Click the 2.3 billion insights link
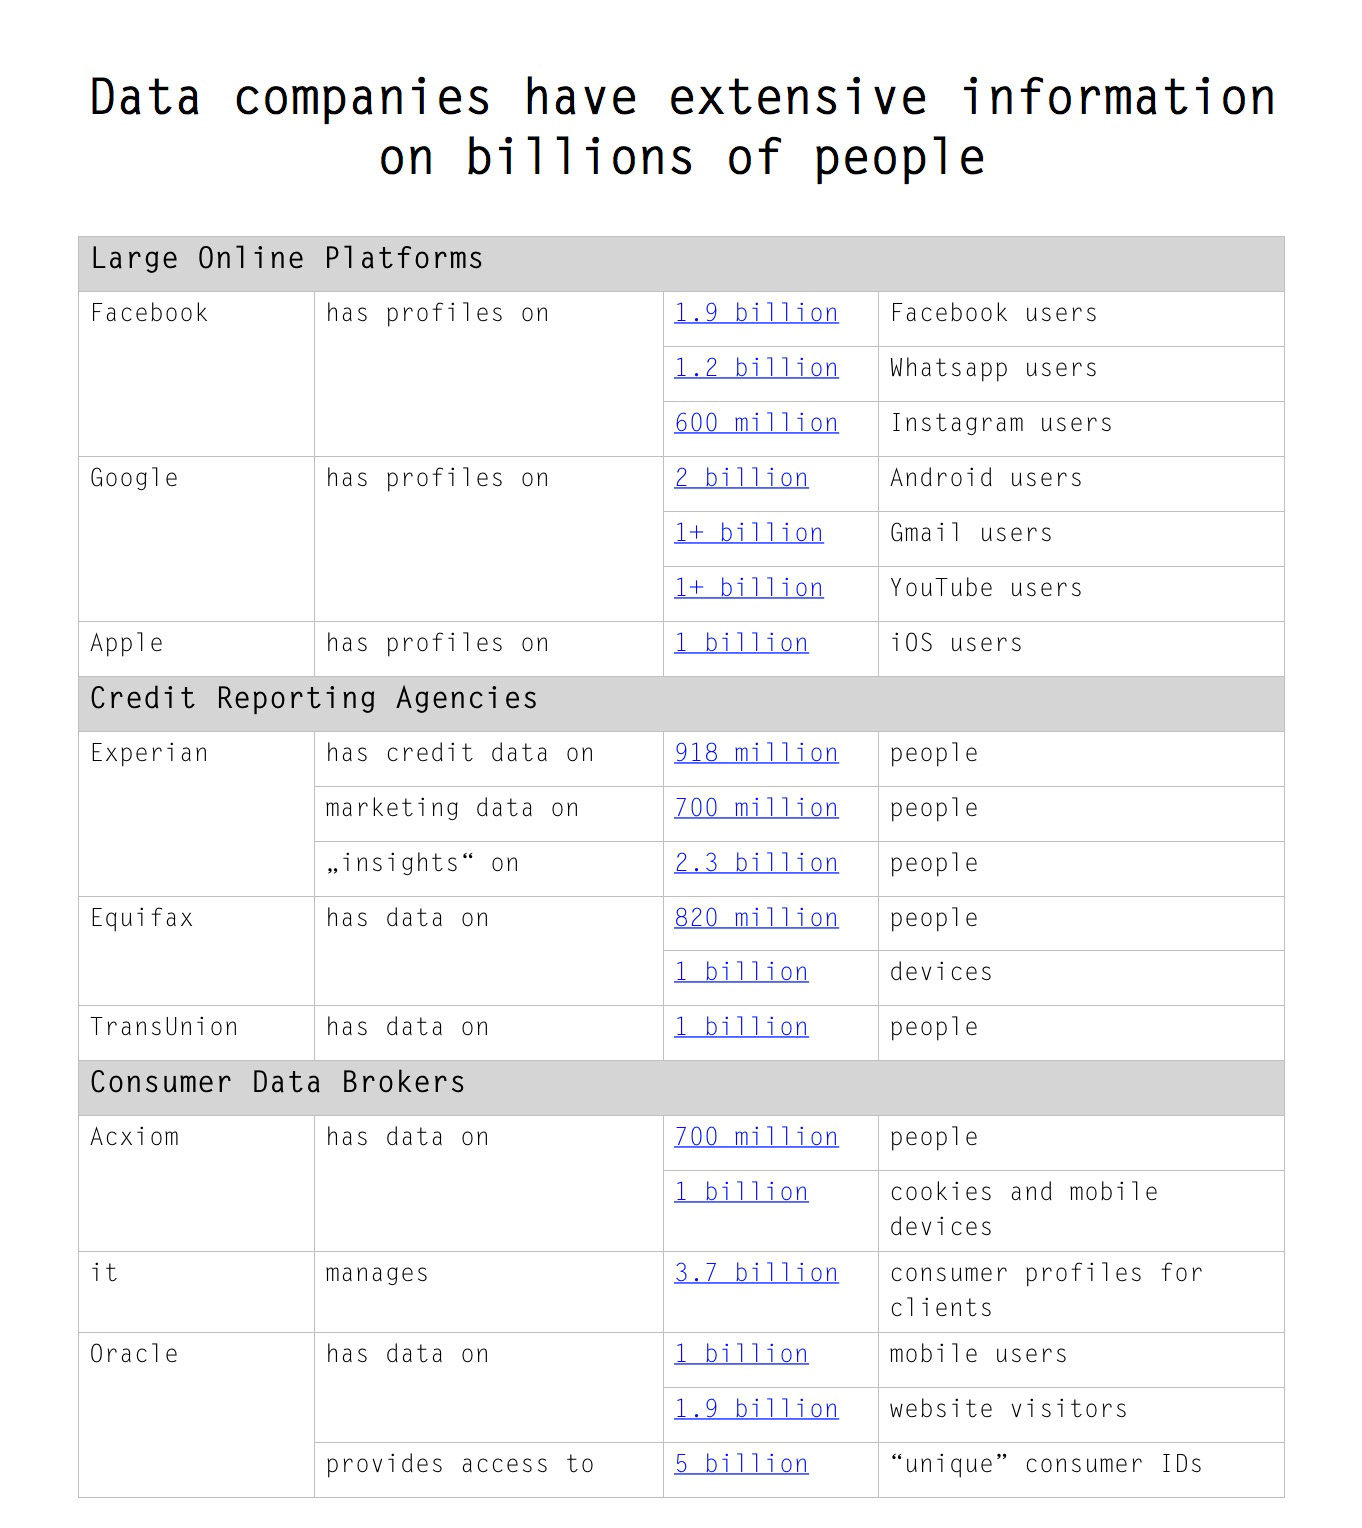The width and height of the screenshot is (1362, 1528). click(756, 864)
